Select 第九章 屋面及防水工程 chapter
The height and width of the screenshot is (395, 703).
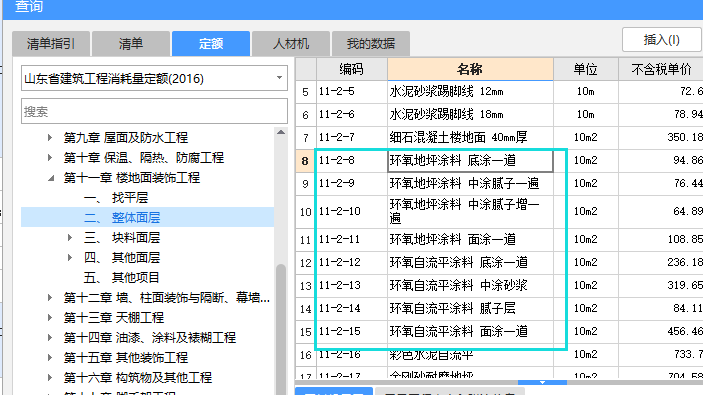pyautogui.click(x=126, y=138)
